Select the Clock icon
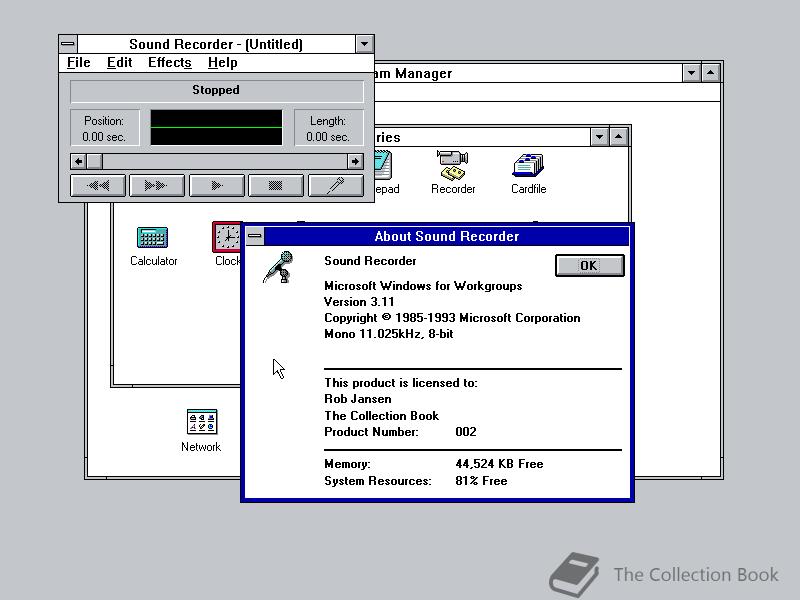Viewport: 800px width, 600px height. [227, 244]
